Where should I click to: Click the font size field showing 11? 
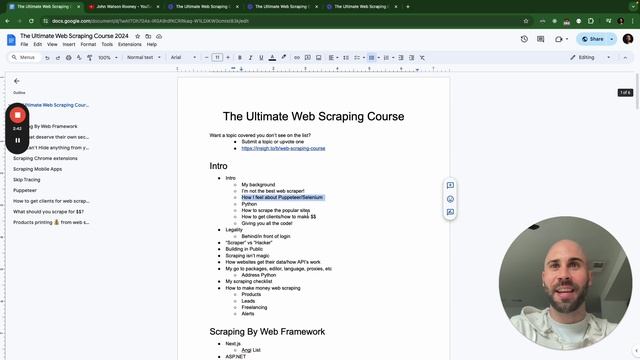pyautogui.click(x=217, y=58)
